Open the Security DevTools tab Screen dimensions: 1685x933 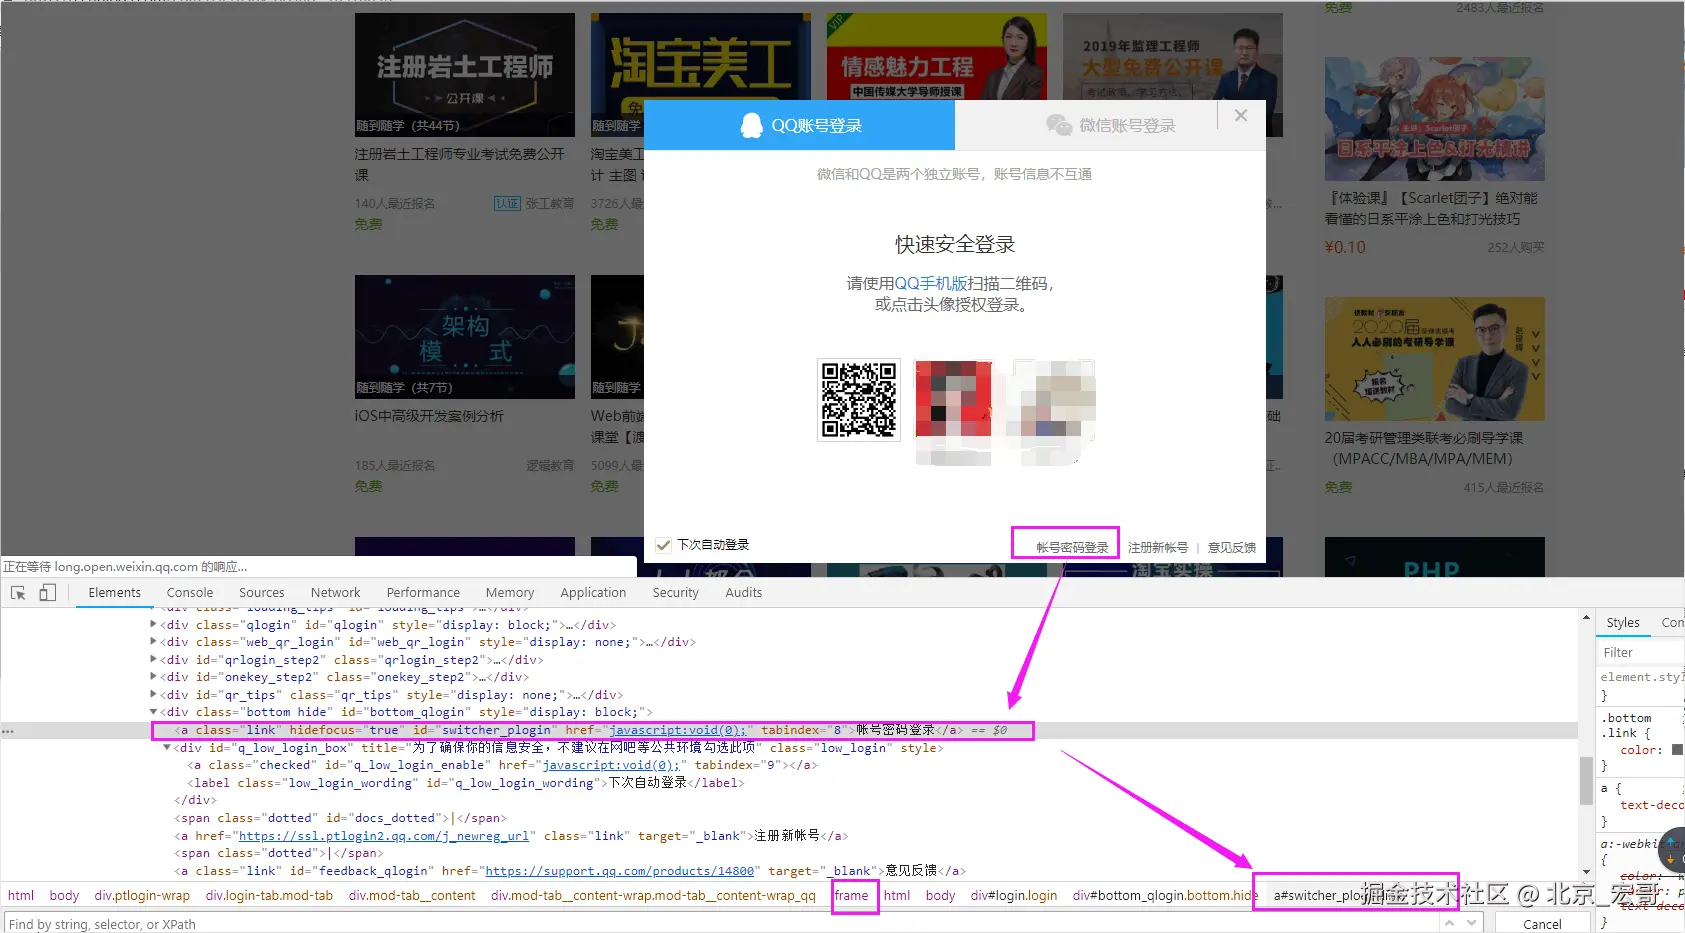(676, 593)
